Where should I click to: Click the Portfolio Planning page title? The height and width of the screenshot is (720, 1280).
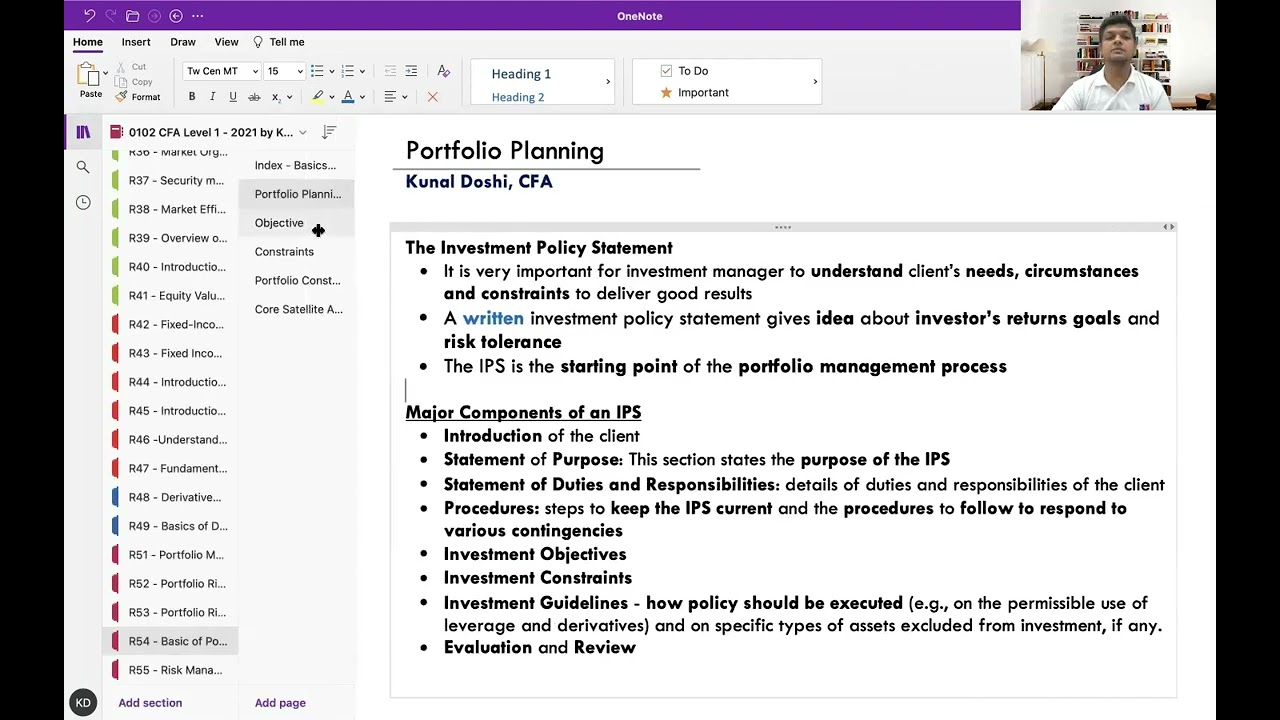pos(505,151)
